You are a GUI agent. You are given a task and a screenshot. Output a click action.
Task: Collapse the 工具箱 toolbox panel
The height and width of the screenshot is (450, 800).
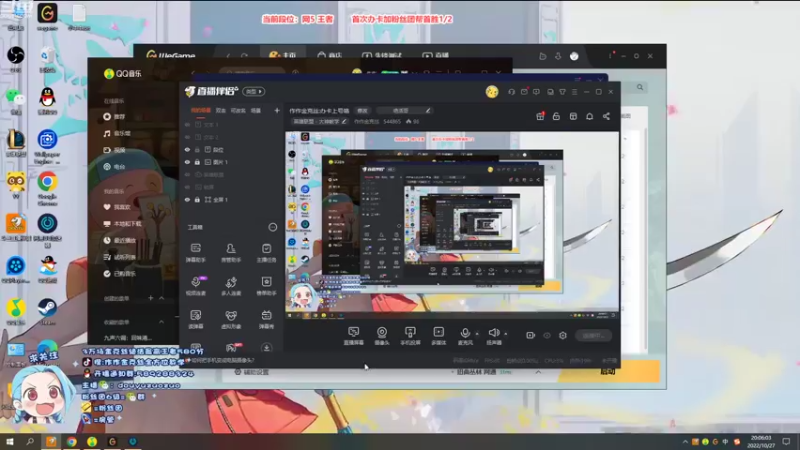(273, 227)
